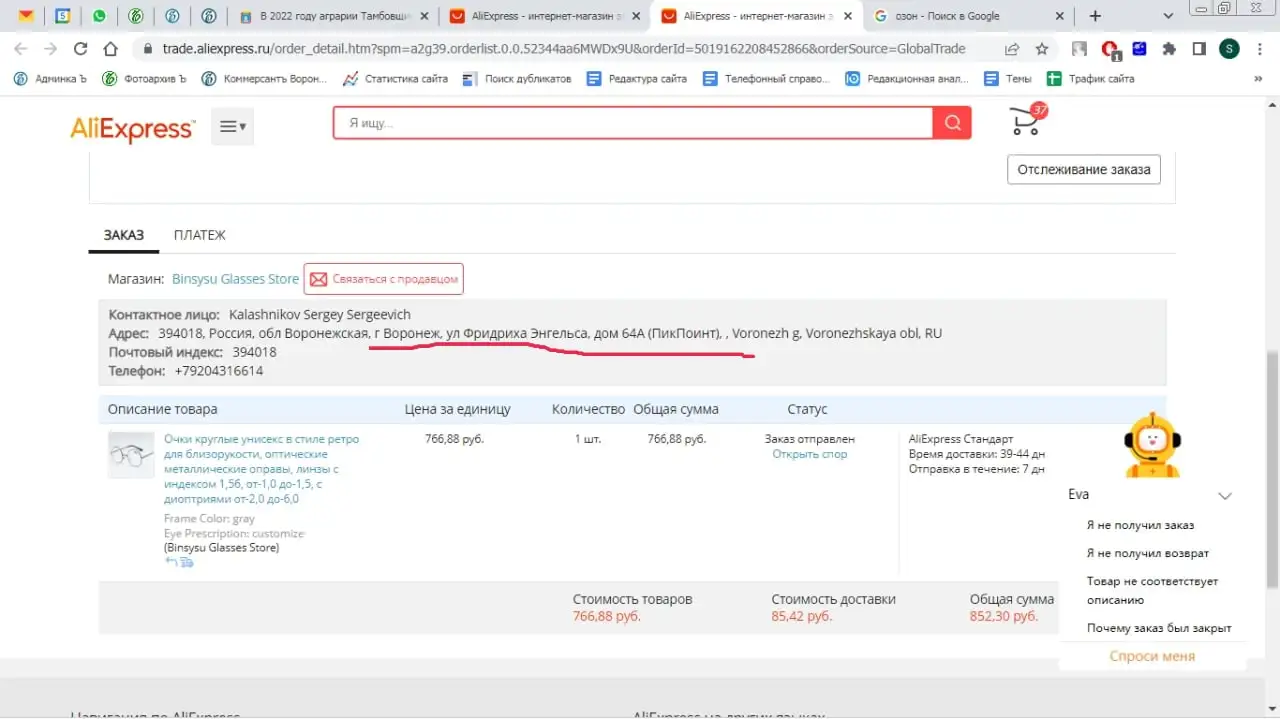Click the red search magnifier button

(x=952, y=123)
